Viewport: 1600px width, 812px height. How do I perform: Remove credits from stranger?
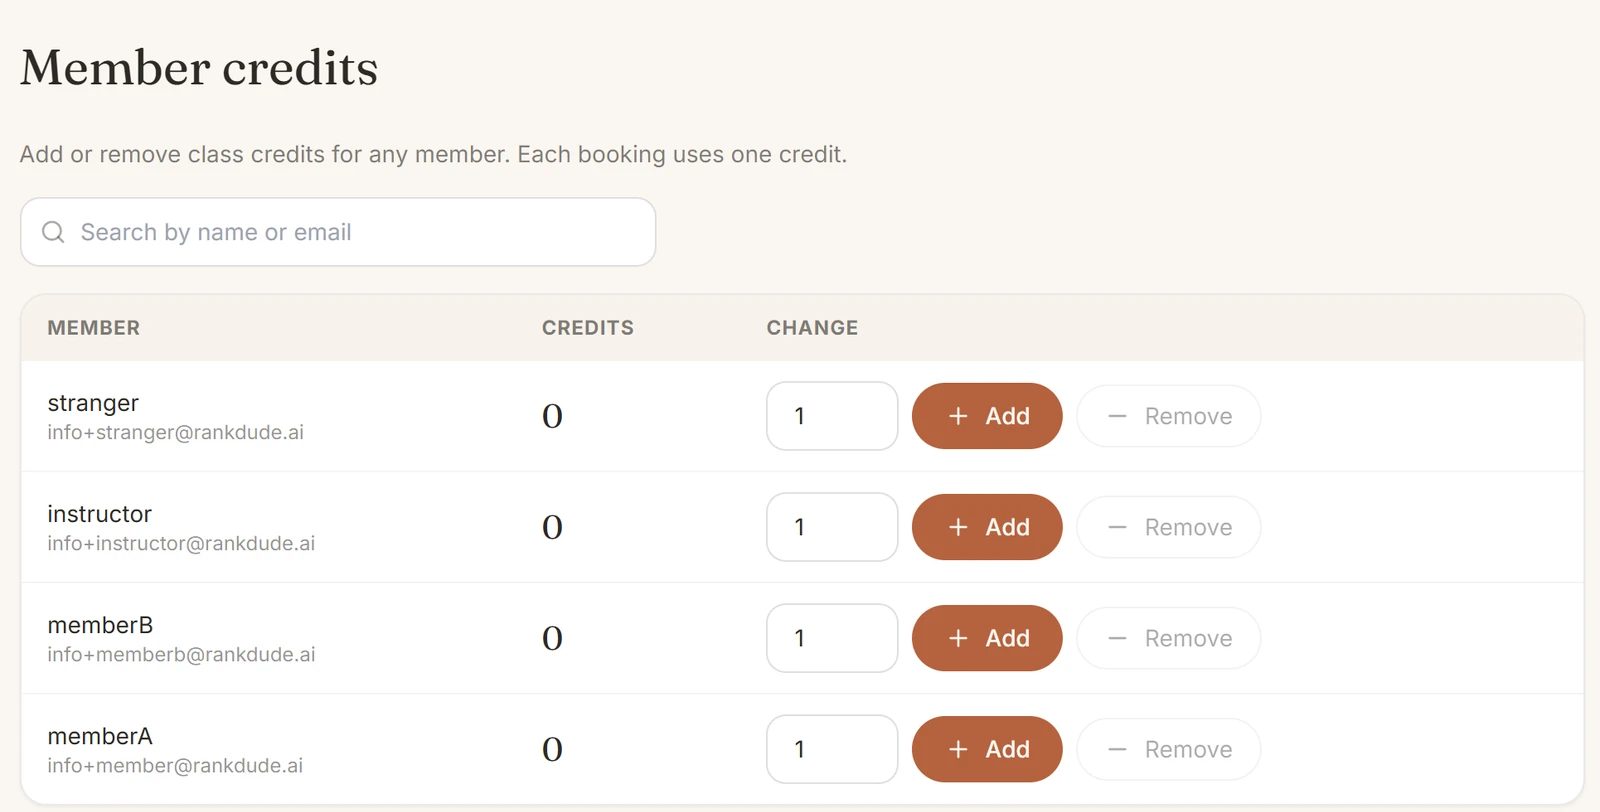[x=1169, y=416]
